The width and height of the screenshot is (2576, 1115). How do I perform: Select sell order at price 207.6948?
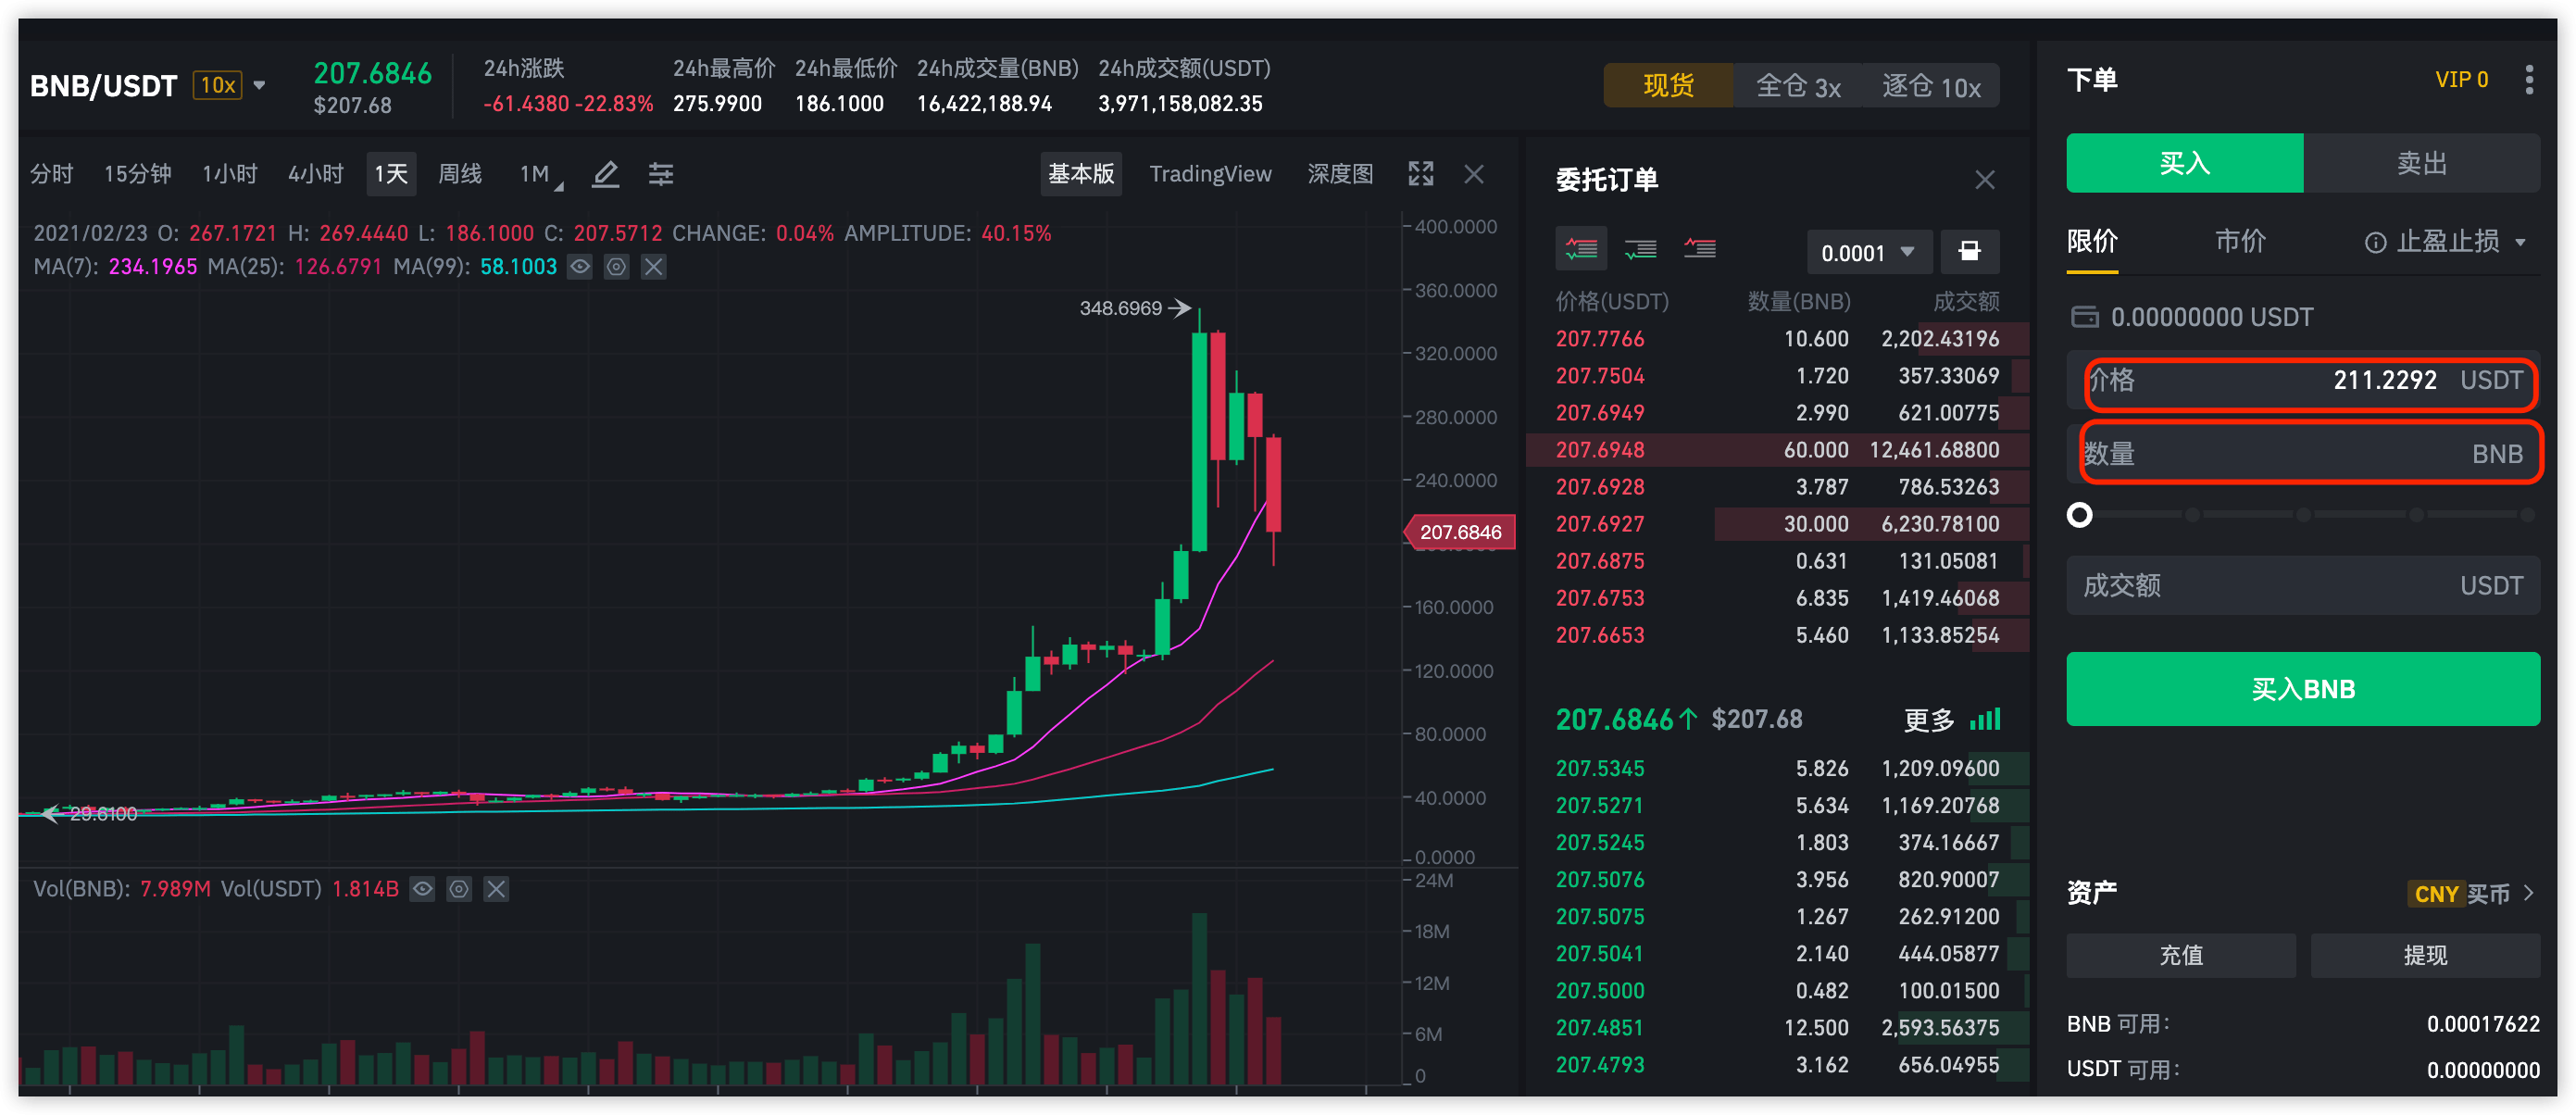[1777, 450]
